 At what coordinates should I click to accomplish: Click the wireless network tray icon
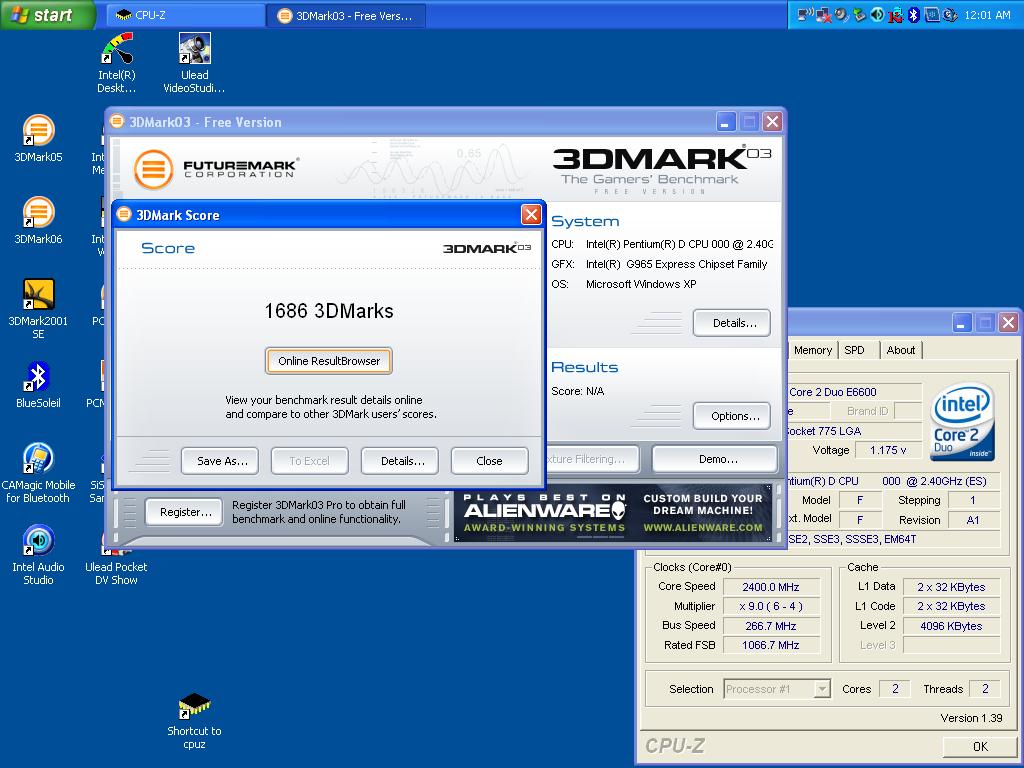[x=806, y=14]
